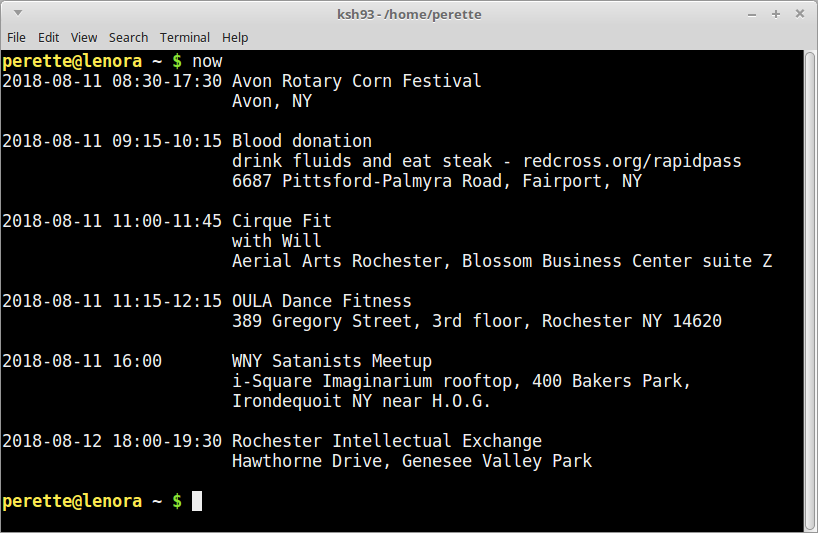Click 'Rochester Intellectual Exchange' event title
818x533 pixels.
[387, 441]
